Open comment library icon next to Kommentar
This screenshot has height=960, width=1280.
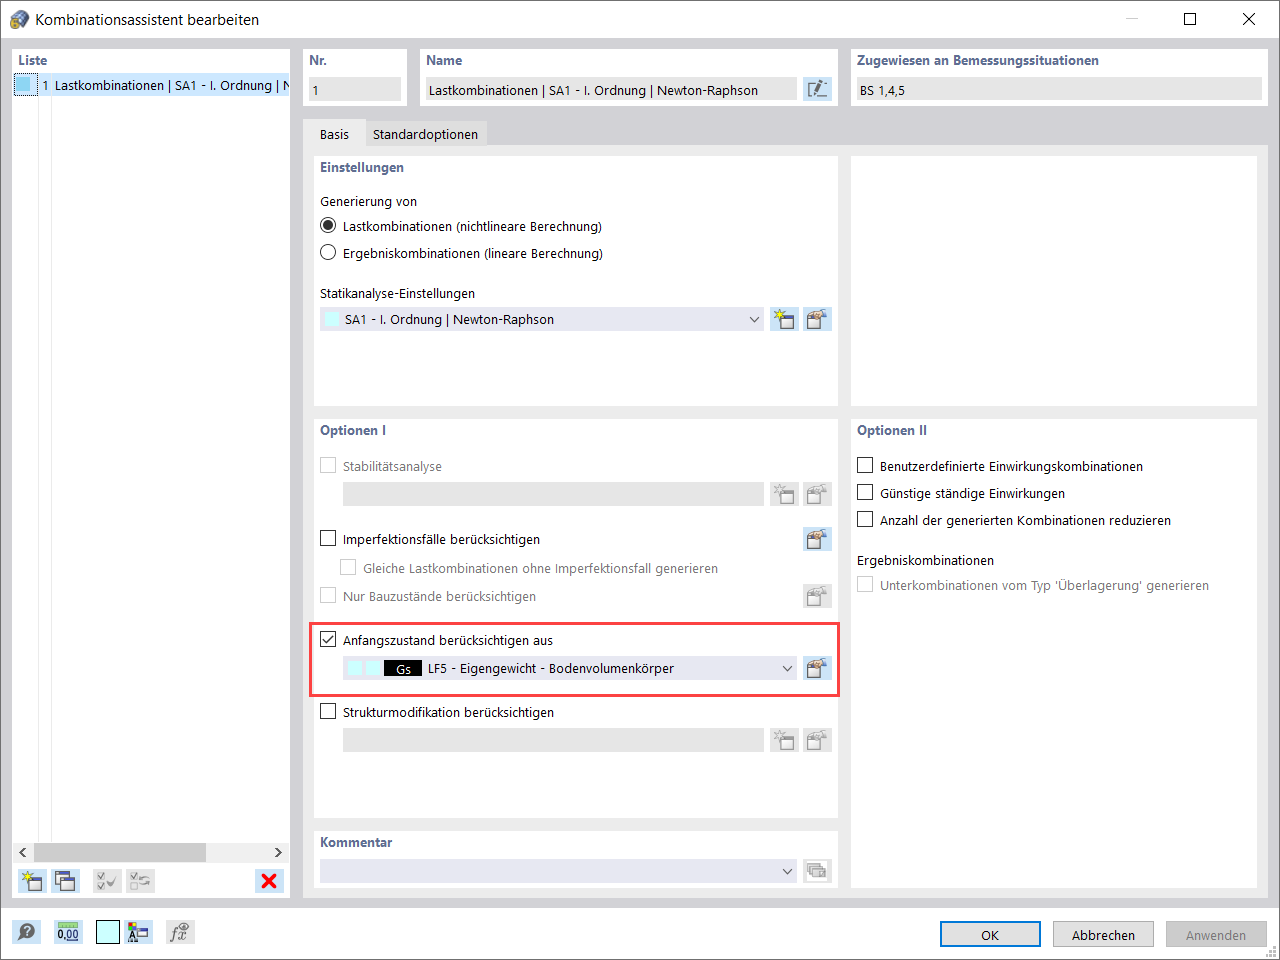[x=818, y=871]
